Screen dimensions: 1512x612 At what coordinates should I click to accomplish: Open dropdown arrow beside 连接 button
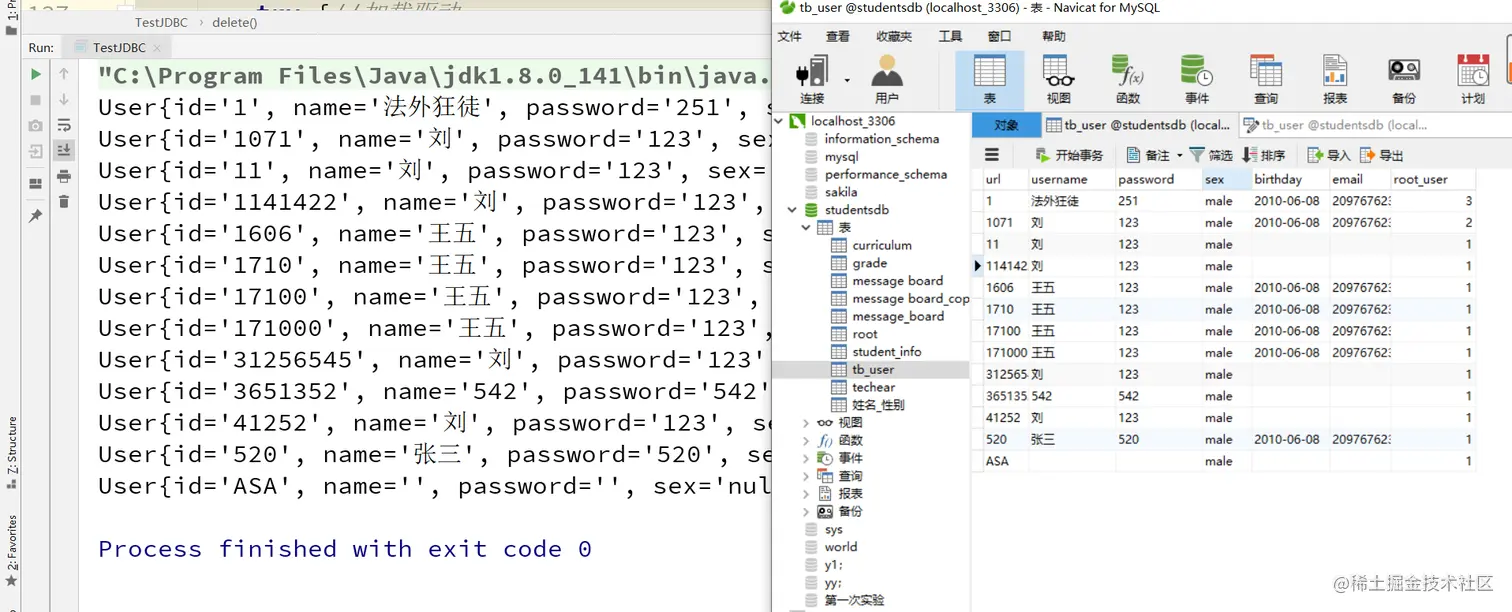pos(846,80)
